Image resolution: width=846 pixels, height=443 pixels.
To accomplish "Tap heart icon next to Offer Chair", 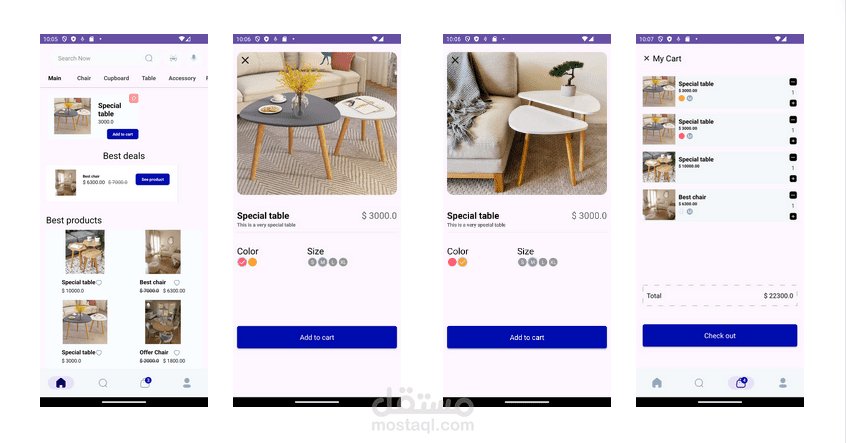I will [x=176, y=353].
